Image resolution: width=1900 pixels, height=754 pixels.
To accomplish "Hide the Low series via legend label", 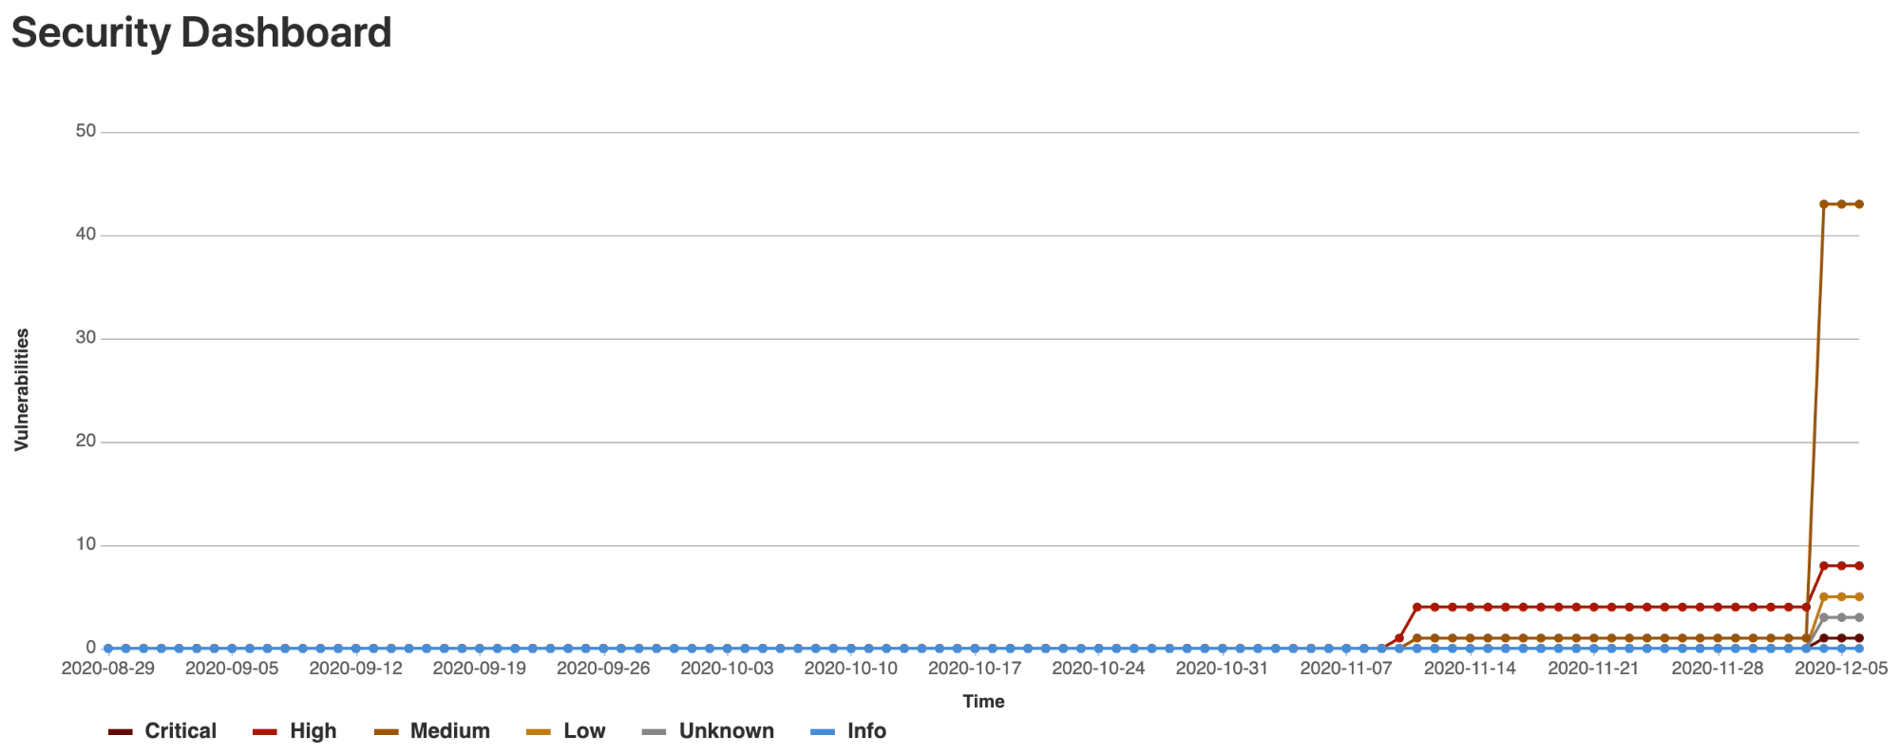I will (x=584, y=731).
